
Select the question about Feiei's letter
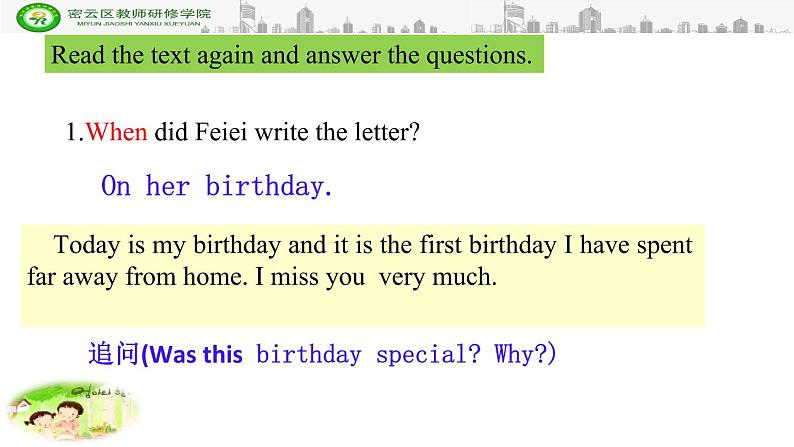click(x=241, y=132)
